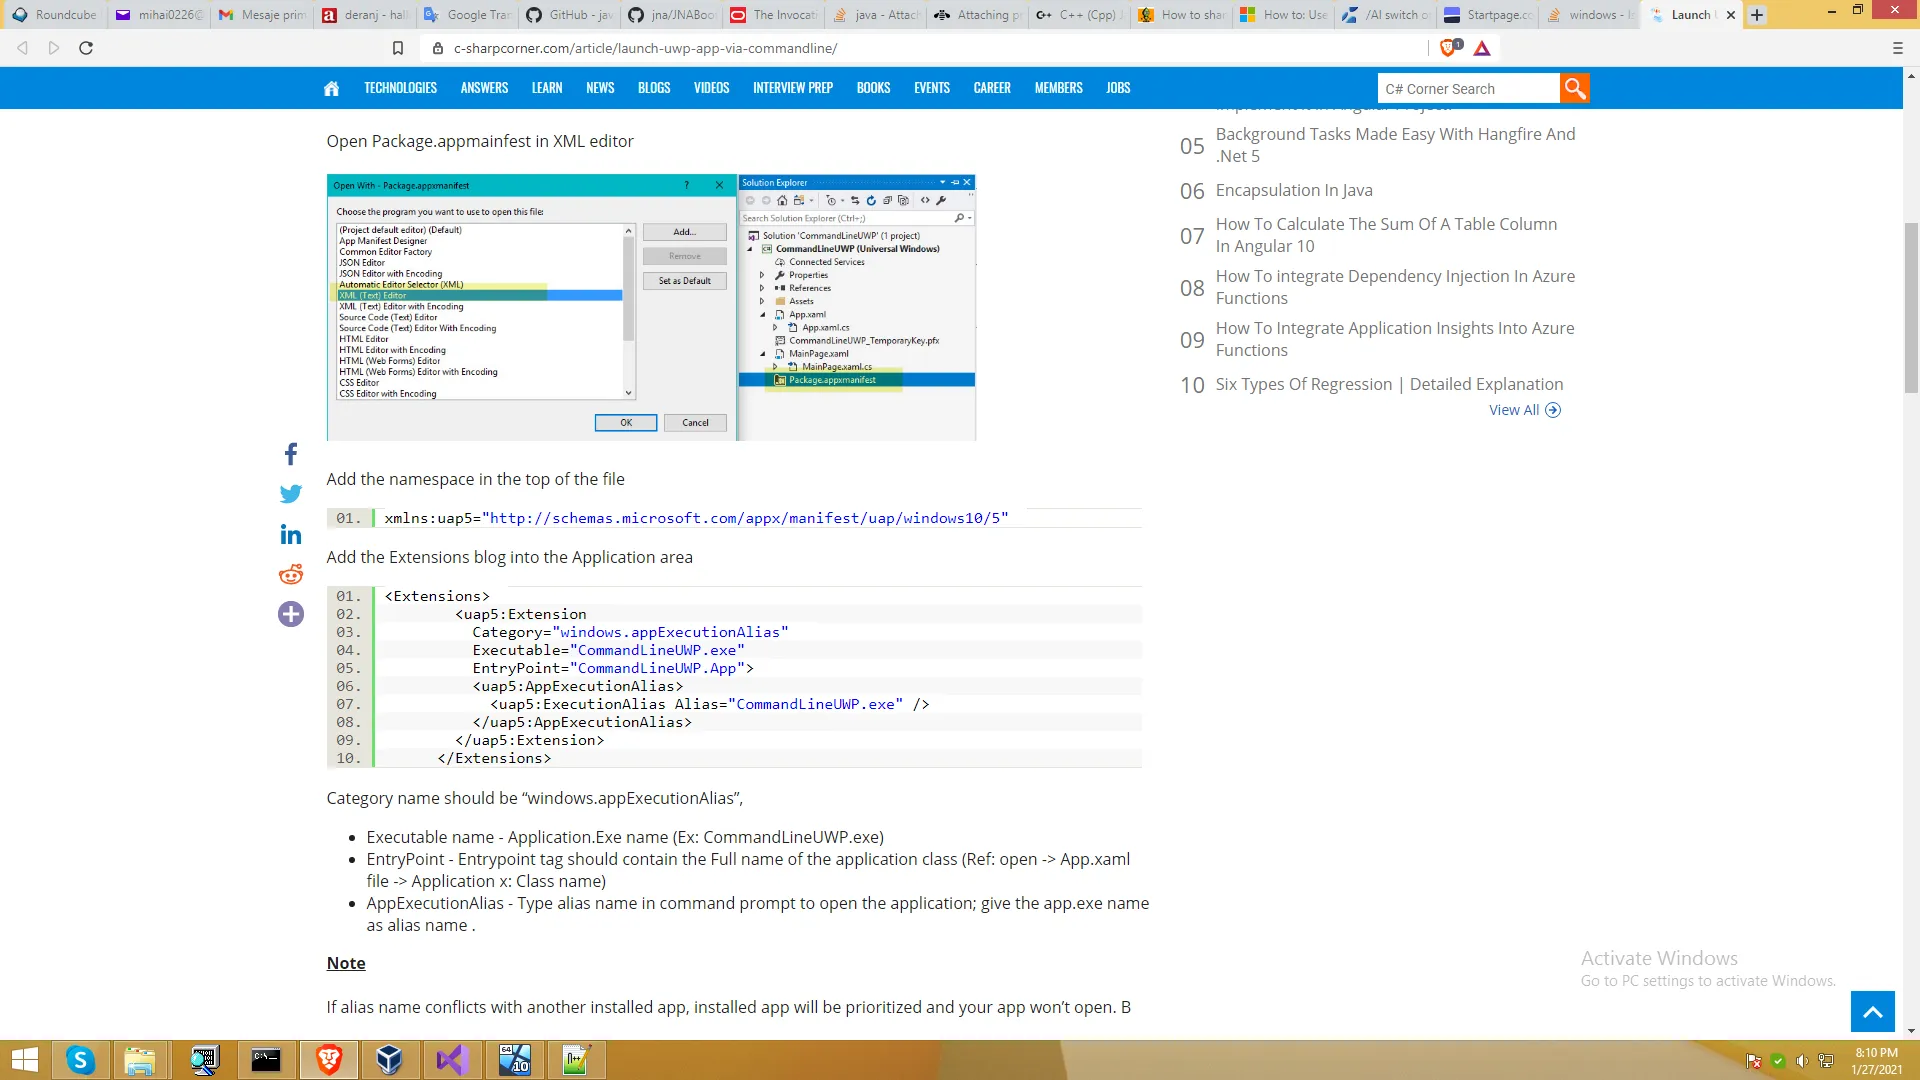Share article on LinkedIn
This screenshot has height=1080, width=1920.
coord(290,534)
